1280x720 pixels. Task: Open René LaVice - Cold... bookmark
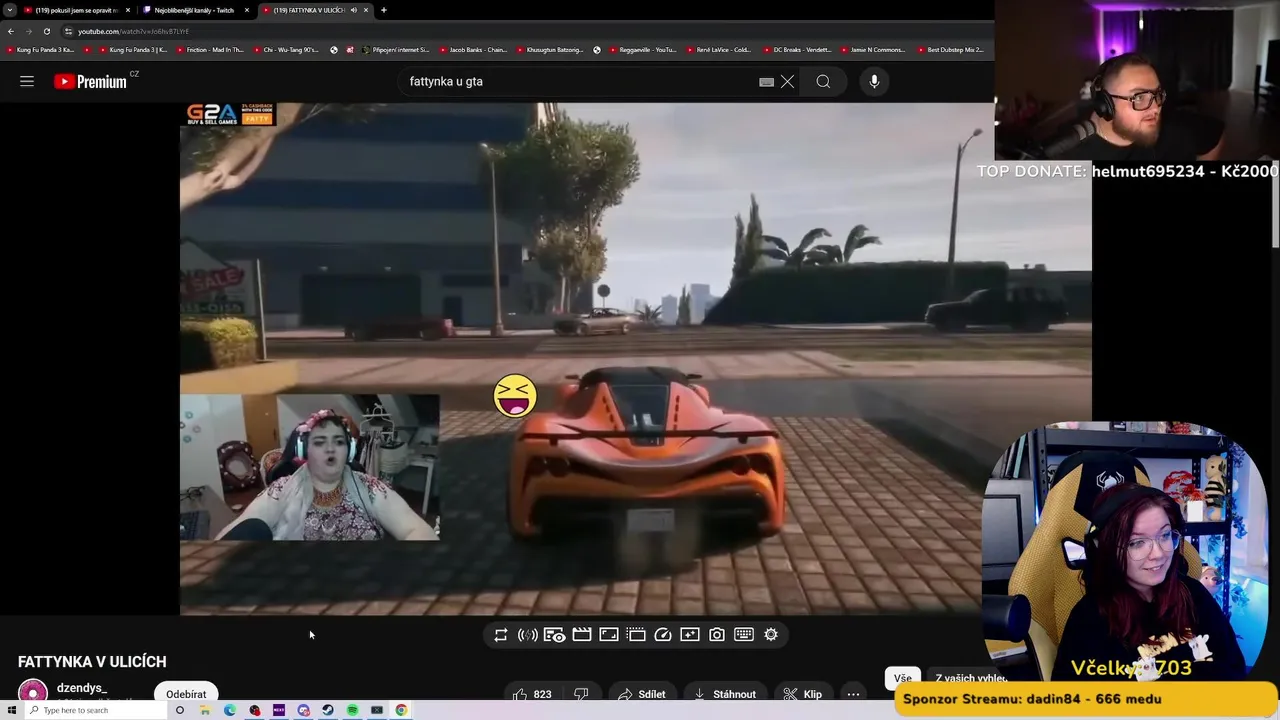pos(719,50)
